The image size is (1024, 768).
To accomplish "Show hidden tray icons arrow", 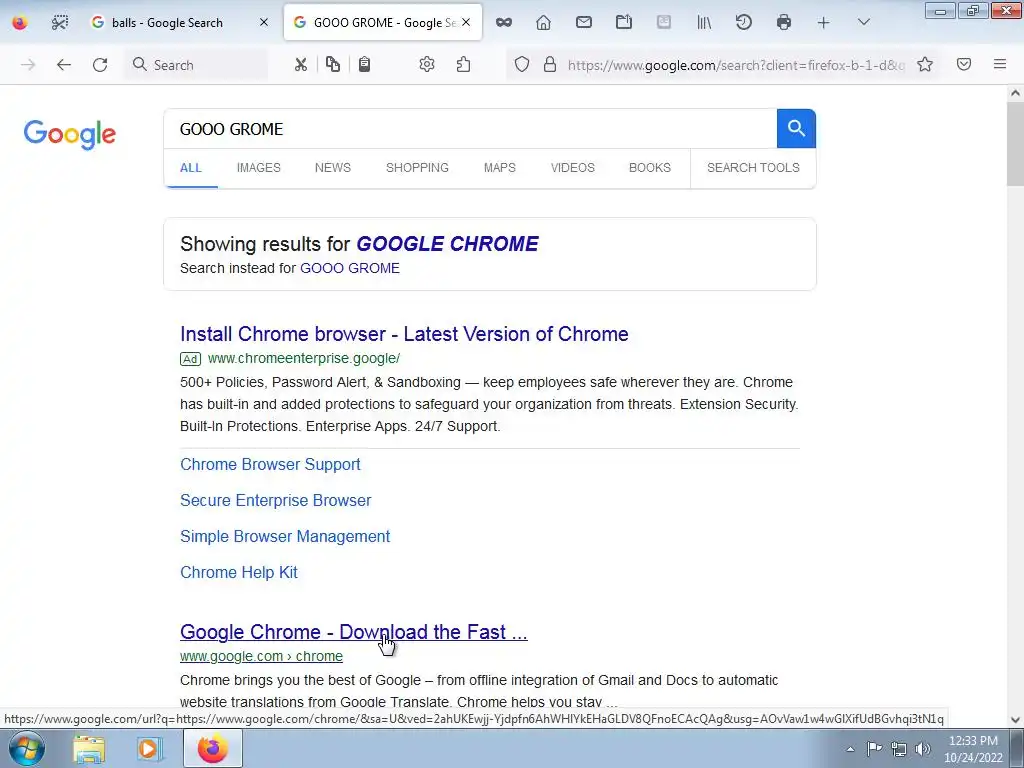I will click(x=850, y=749).
